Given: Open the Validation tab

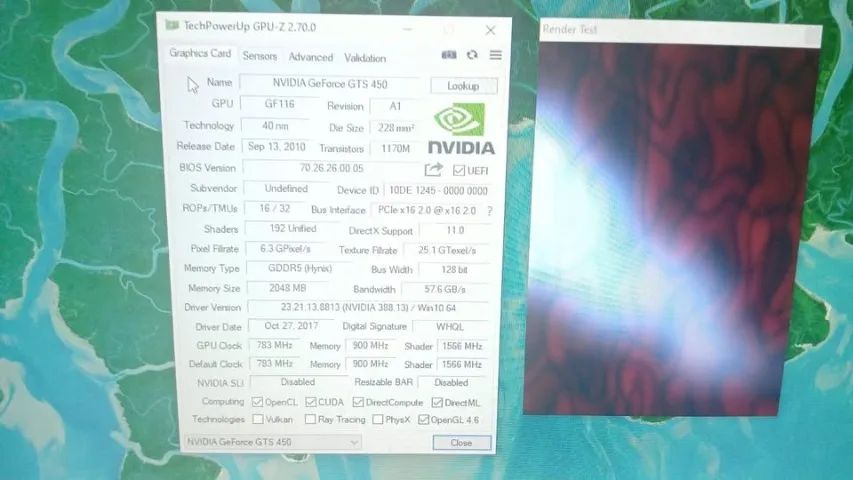Looking at the screenshot, I should pos(365,58).
